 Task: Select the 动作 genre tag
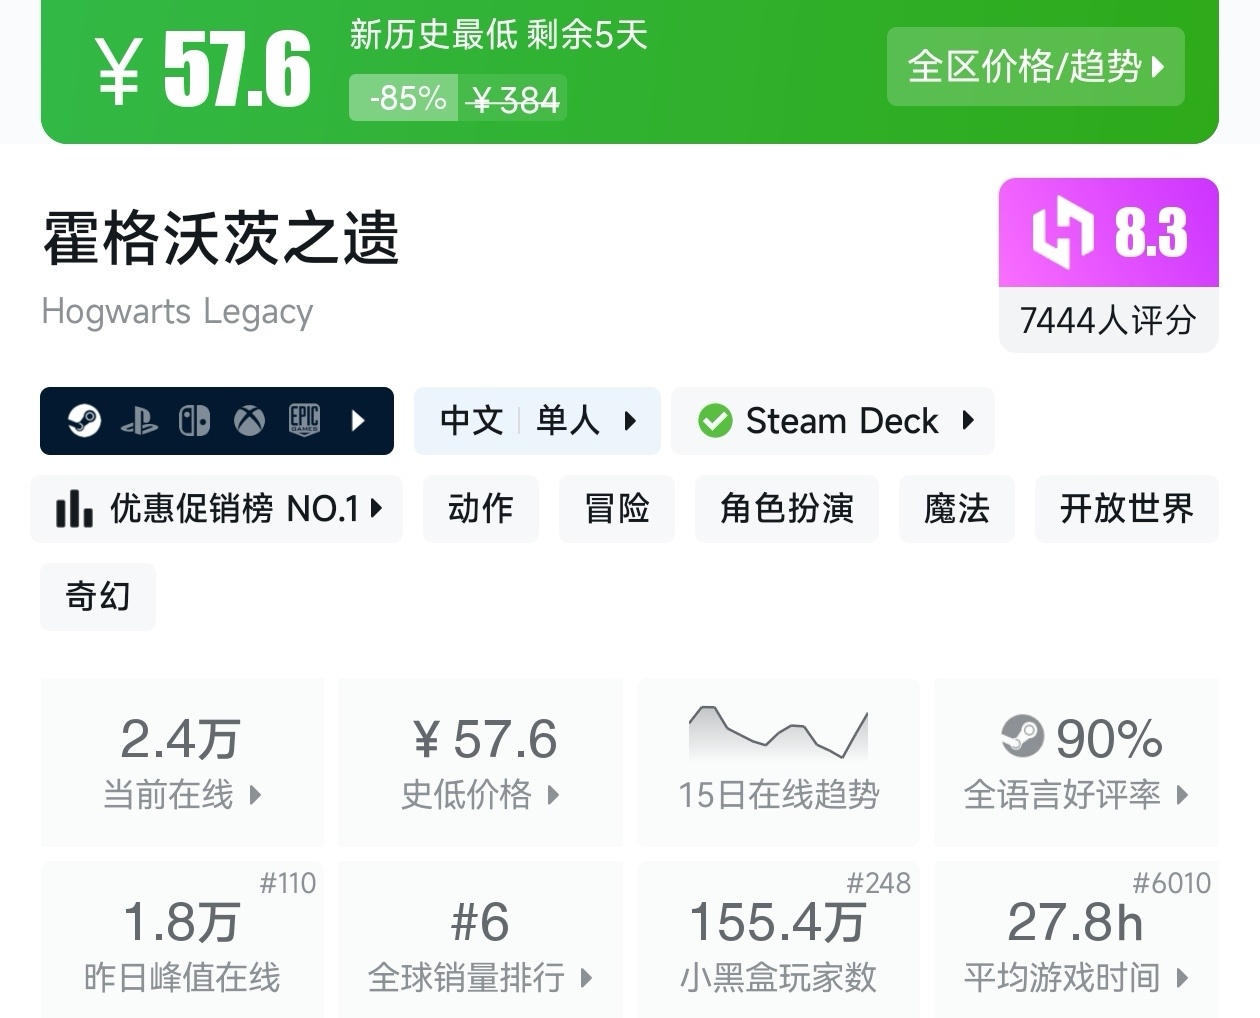tap(481, 509)
